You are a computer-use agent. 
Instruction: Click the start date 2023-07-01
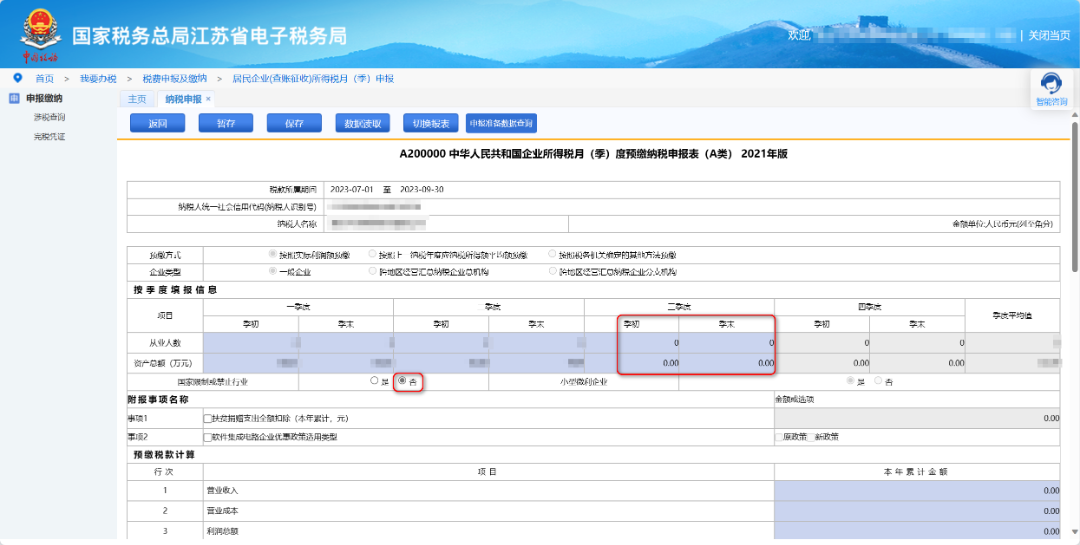coord(352,189)
